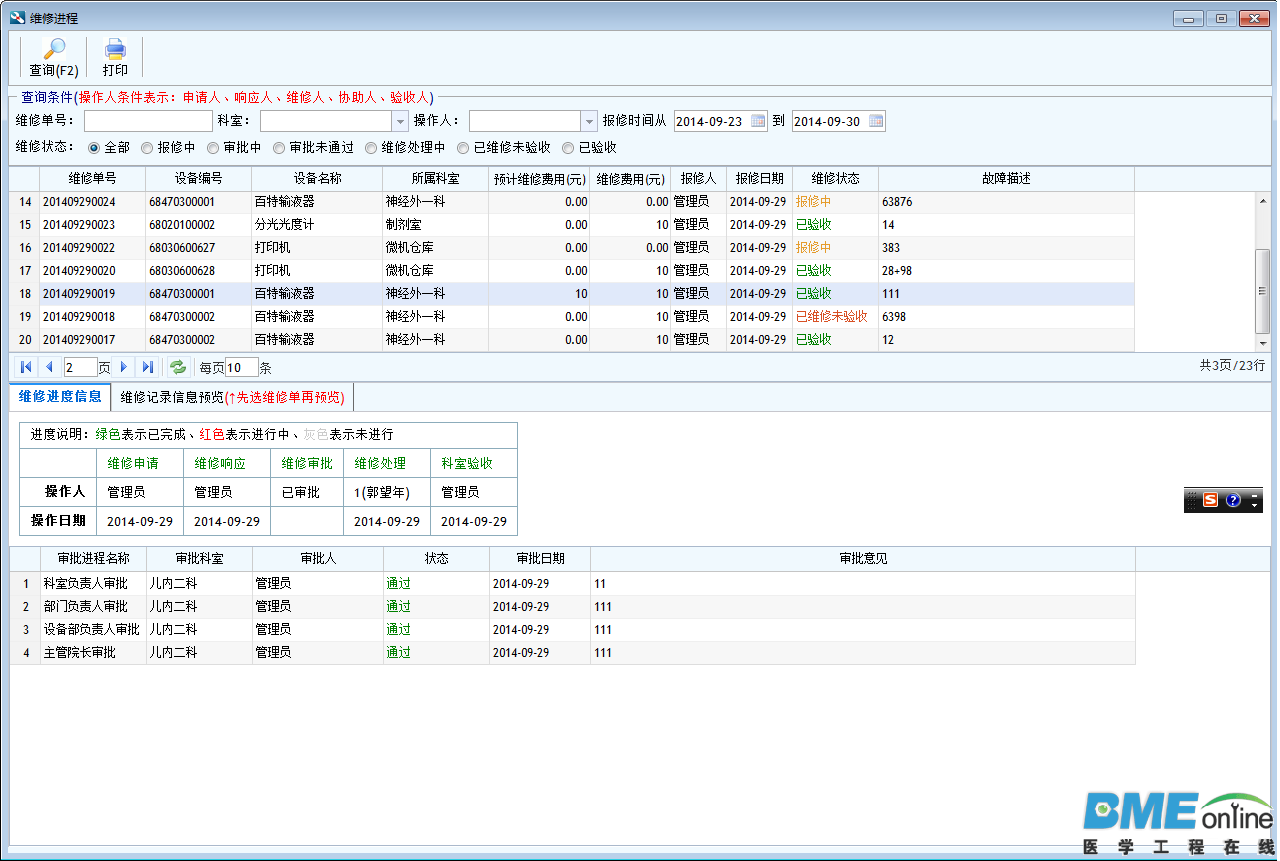Select row with order 201409290024

(572, 202)
